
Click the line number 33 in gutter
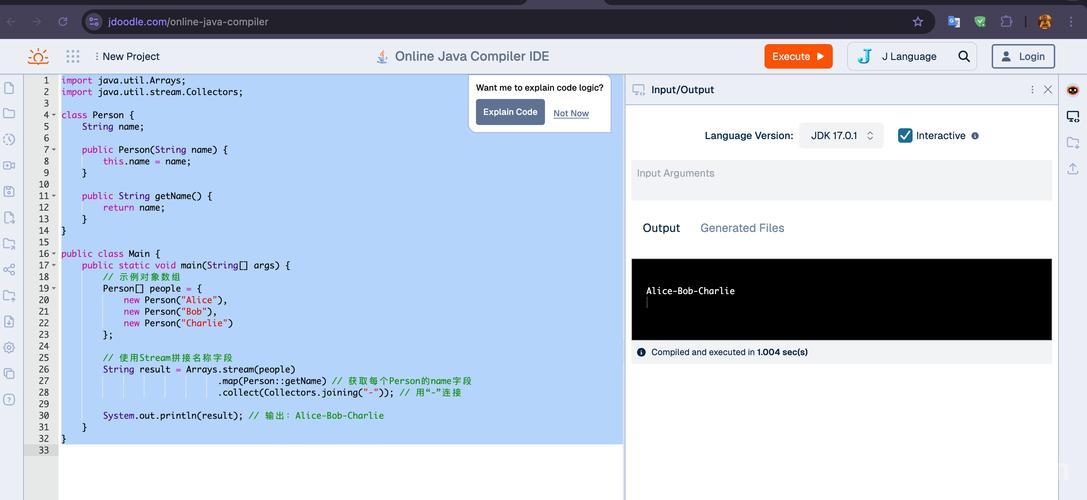44,450
